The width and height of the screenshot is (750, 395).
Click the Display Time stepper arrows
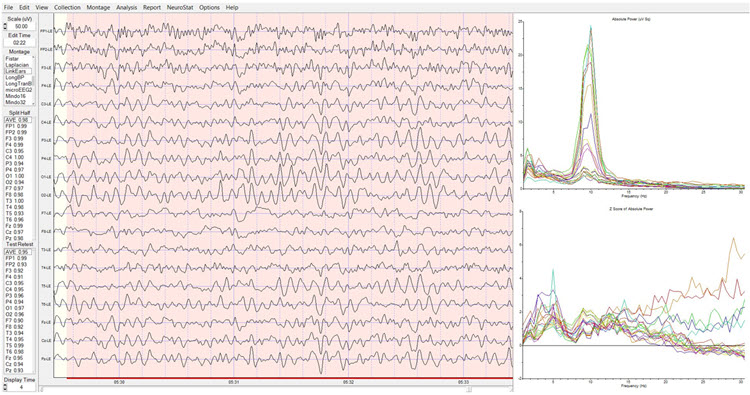click(5, 387)
